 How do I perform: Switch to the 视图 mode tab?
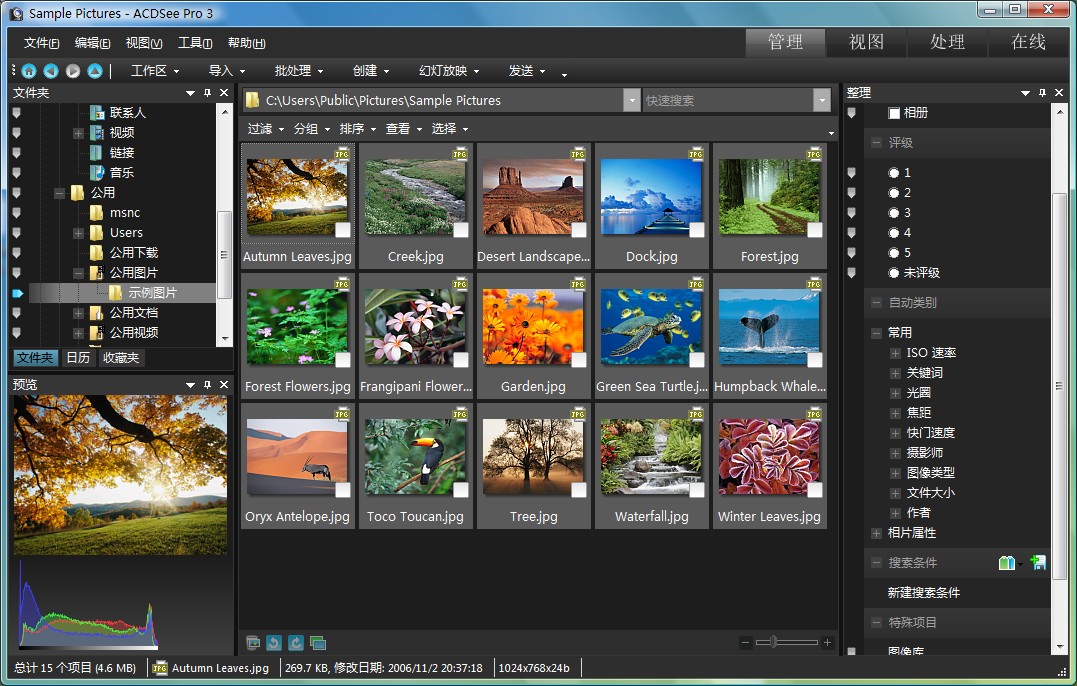point(866,42)
